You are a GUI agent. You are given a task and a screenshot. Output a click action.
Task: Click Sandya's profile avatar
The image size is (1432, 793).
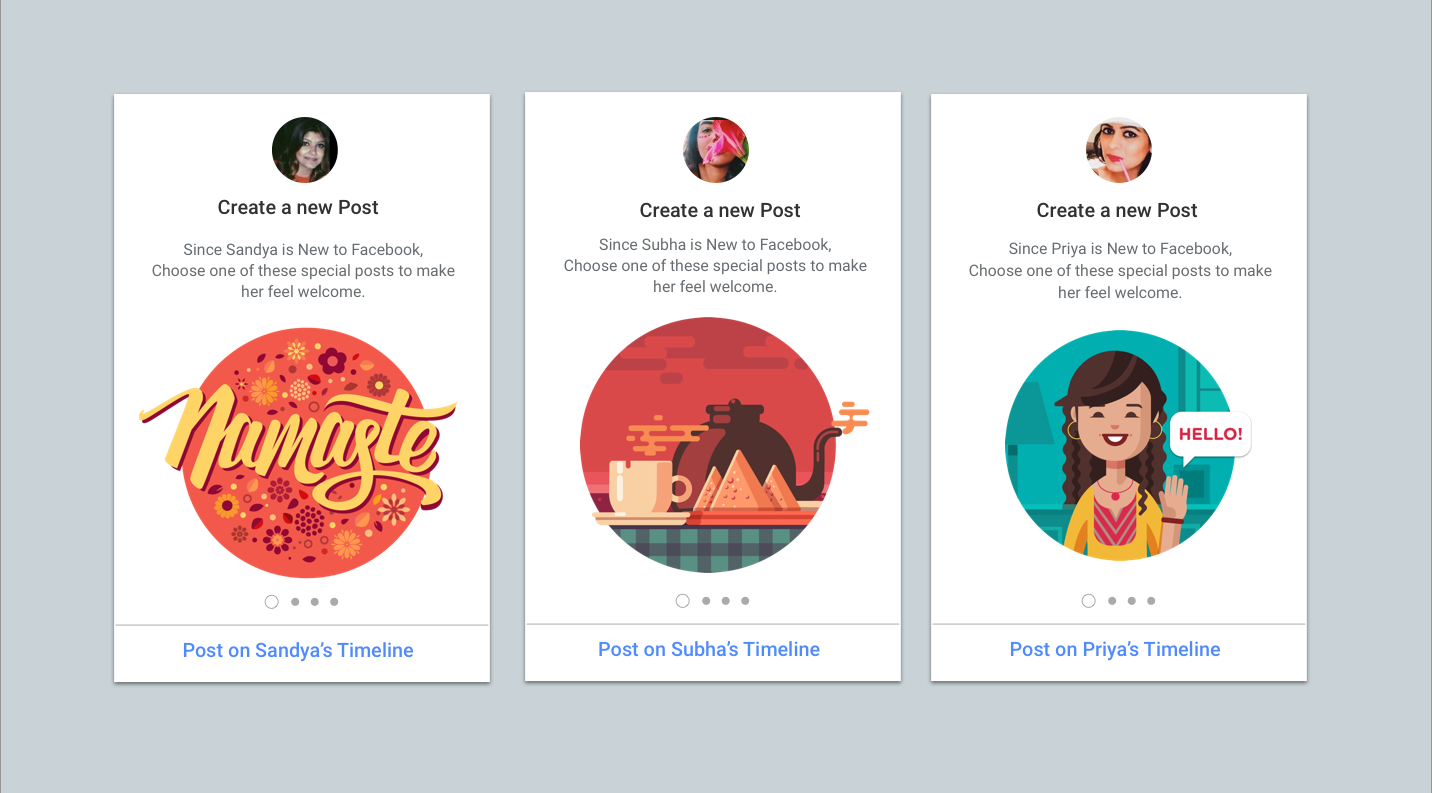pos(305,150)
